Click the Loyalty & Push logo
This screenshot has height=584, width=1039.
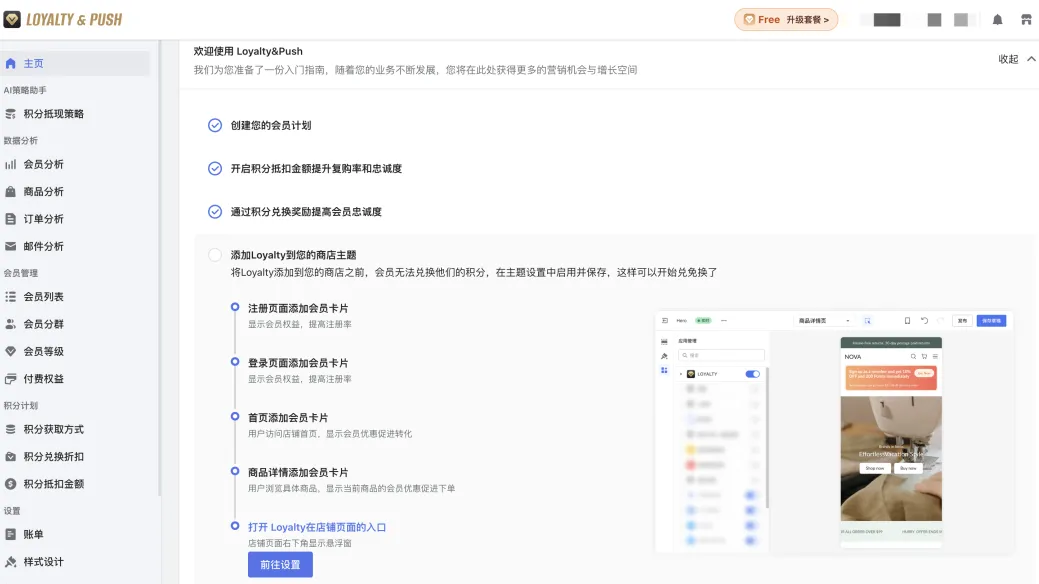tap(63, 20)
